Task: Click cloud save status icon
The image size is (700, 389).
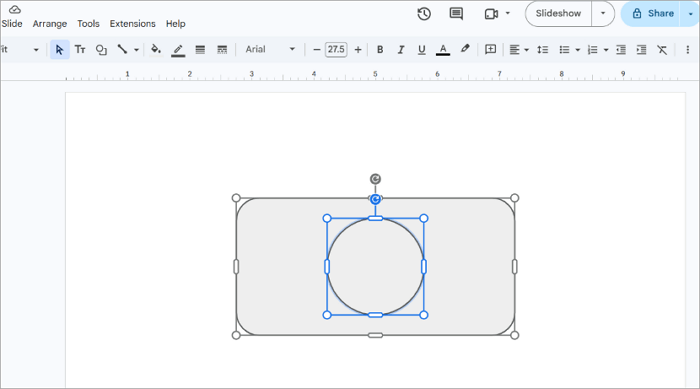Action: point(15,9)
